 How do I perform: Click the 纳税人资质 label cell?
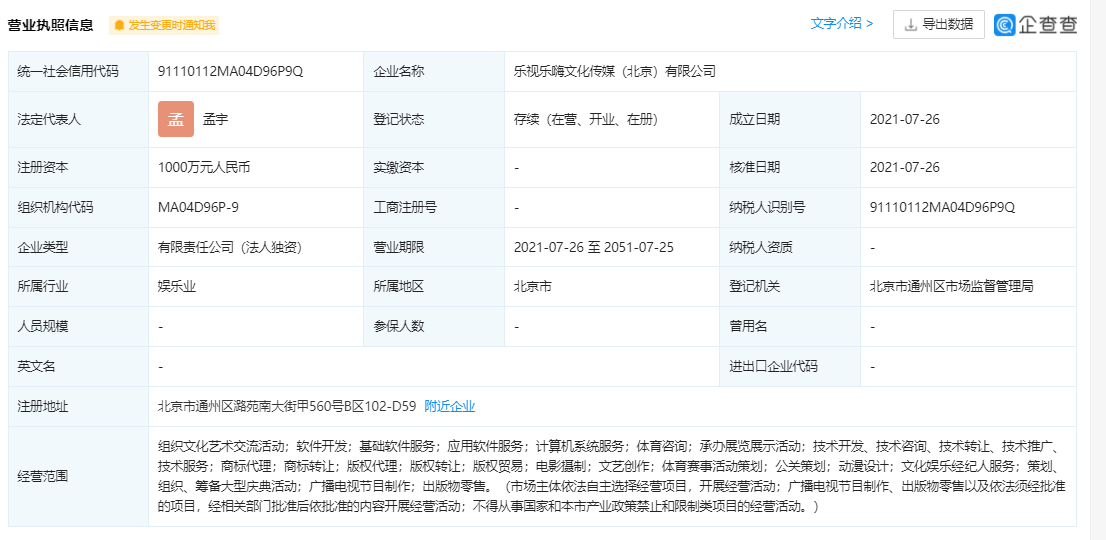point(789,247)
